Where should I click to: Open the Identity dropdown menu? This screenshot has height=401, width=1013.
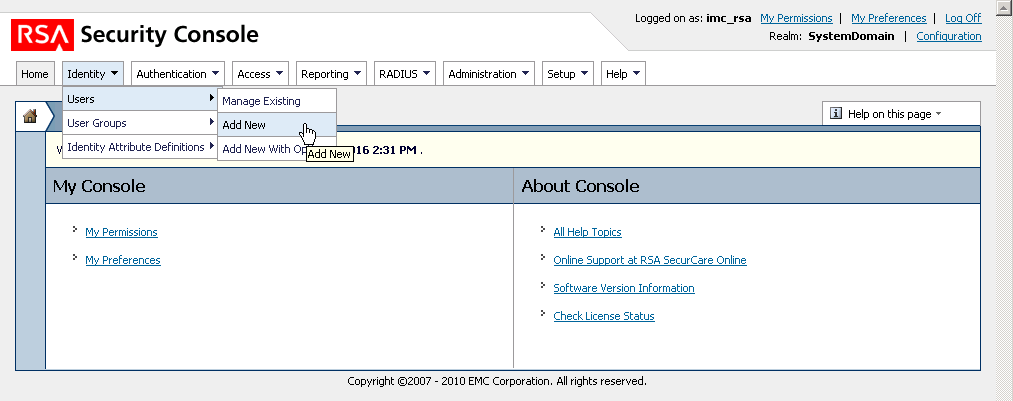point(92,74)
